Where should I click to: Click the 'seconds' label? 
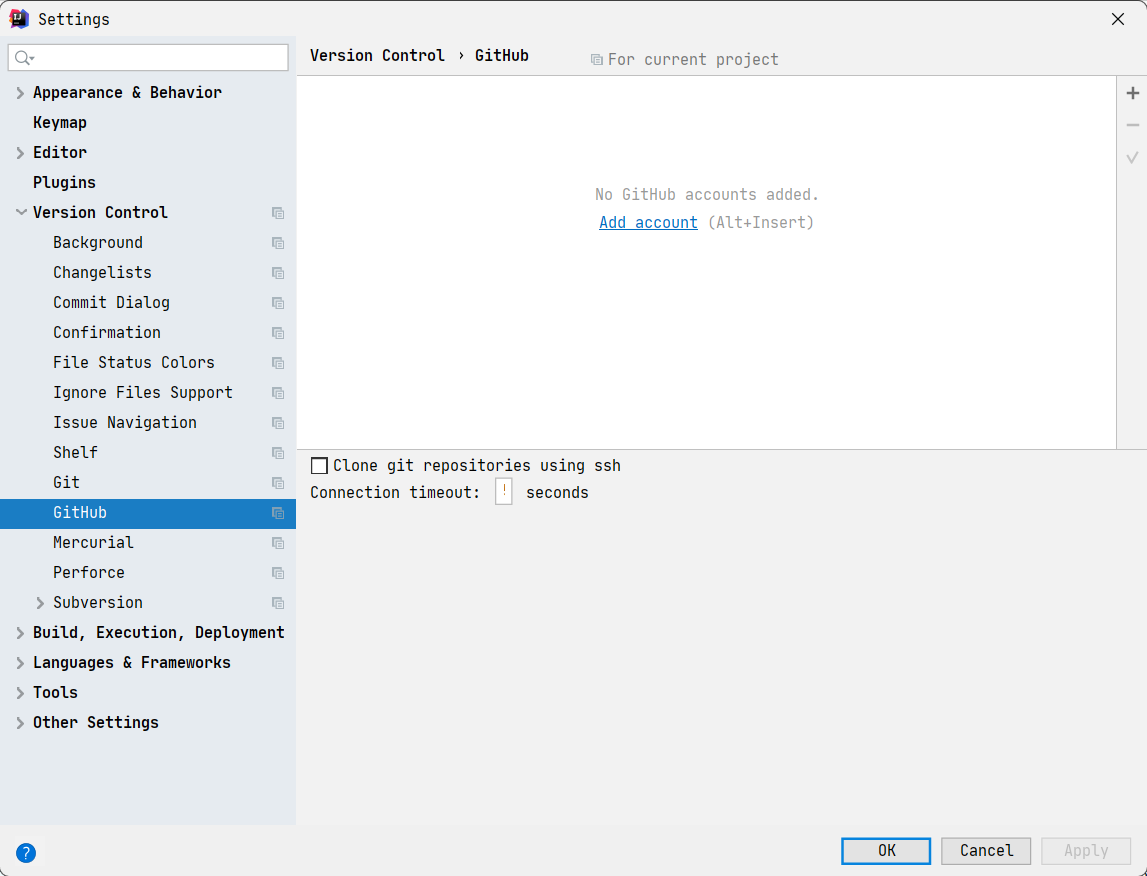557,493
